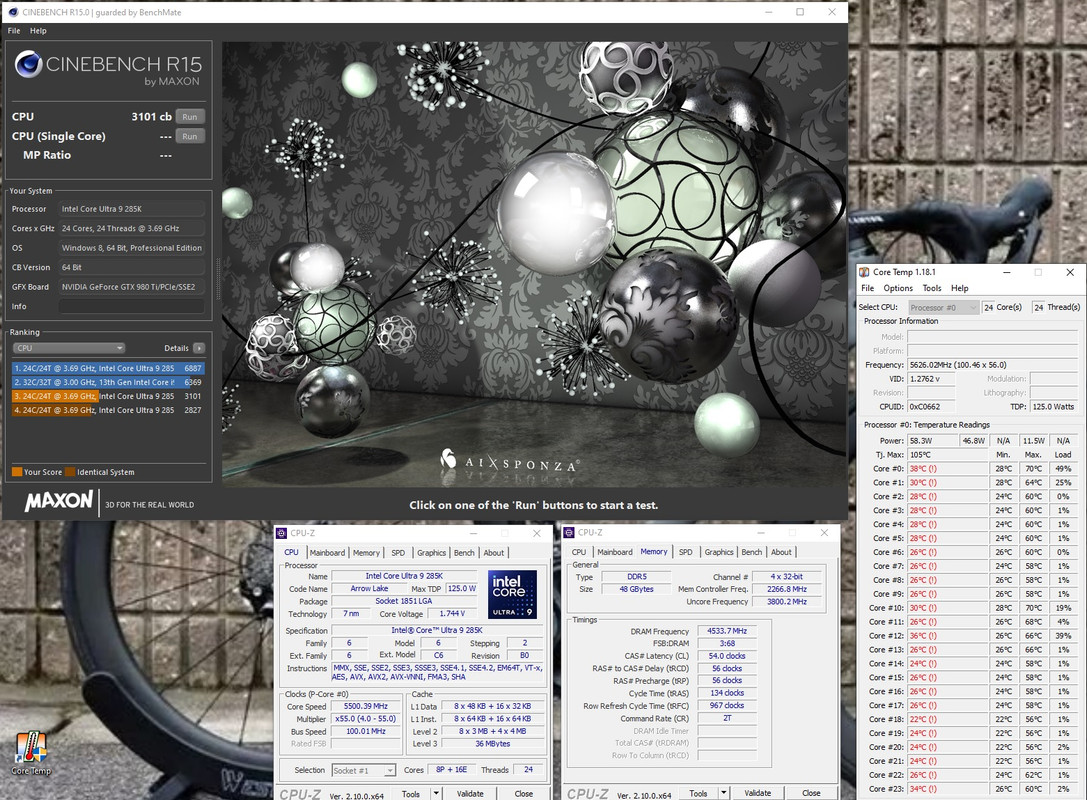
Task: Click the Details arrow button in Ranking
Action: (x=199, y=348)
